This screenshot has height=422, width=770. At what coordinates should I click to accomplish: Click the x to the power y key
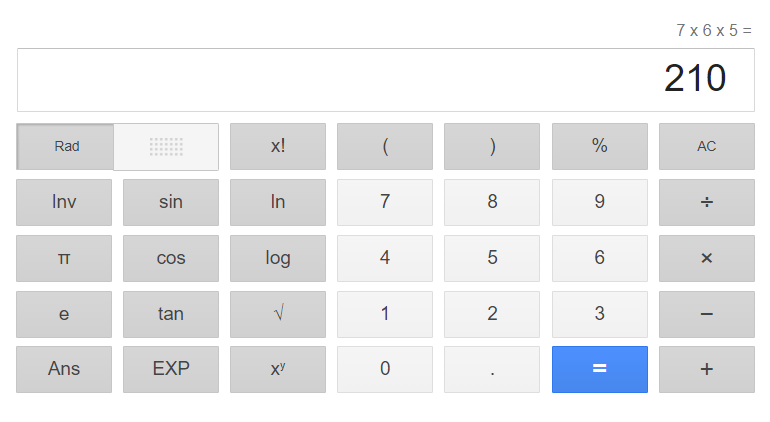278,369
